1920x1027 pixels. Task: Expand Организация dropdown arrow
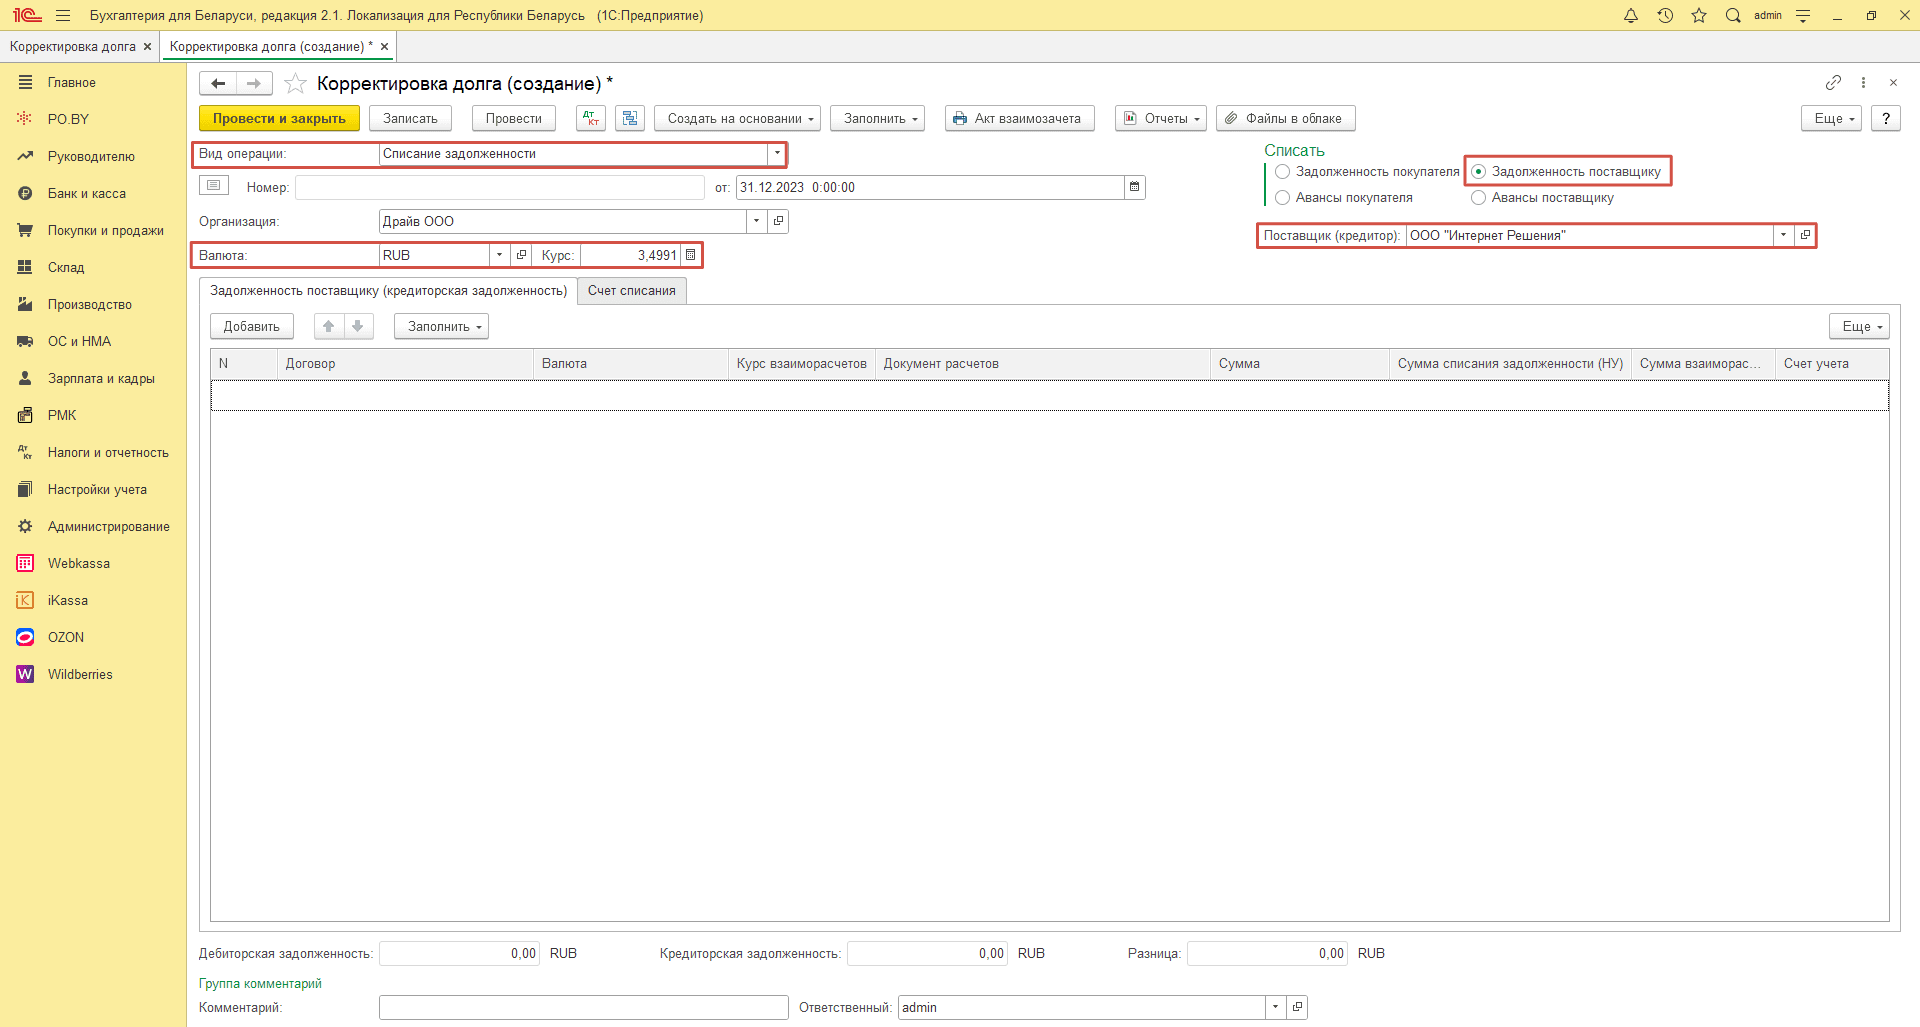(756, 221)
